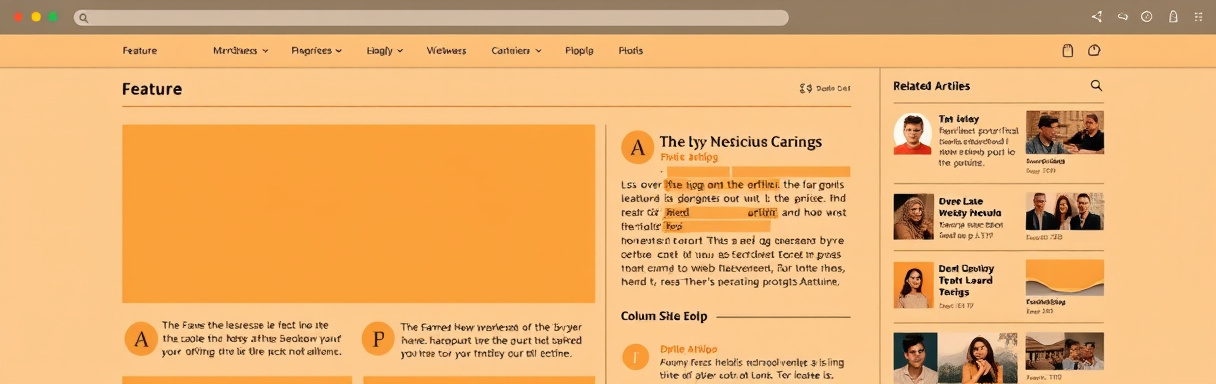Expand the Pogrices navigation dropdown

pos(317,50)
